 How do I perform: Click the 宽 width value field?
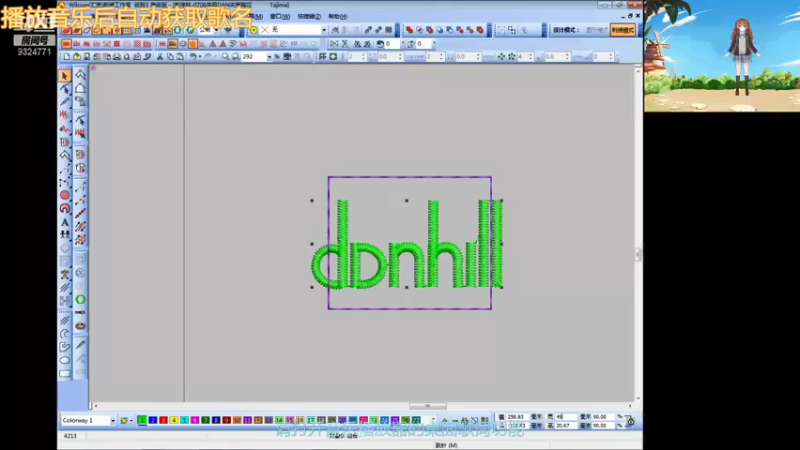566,417
